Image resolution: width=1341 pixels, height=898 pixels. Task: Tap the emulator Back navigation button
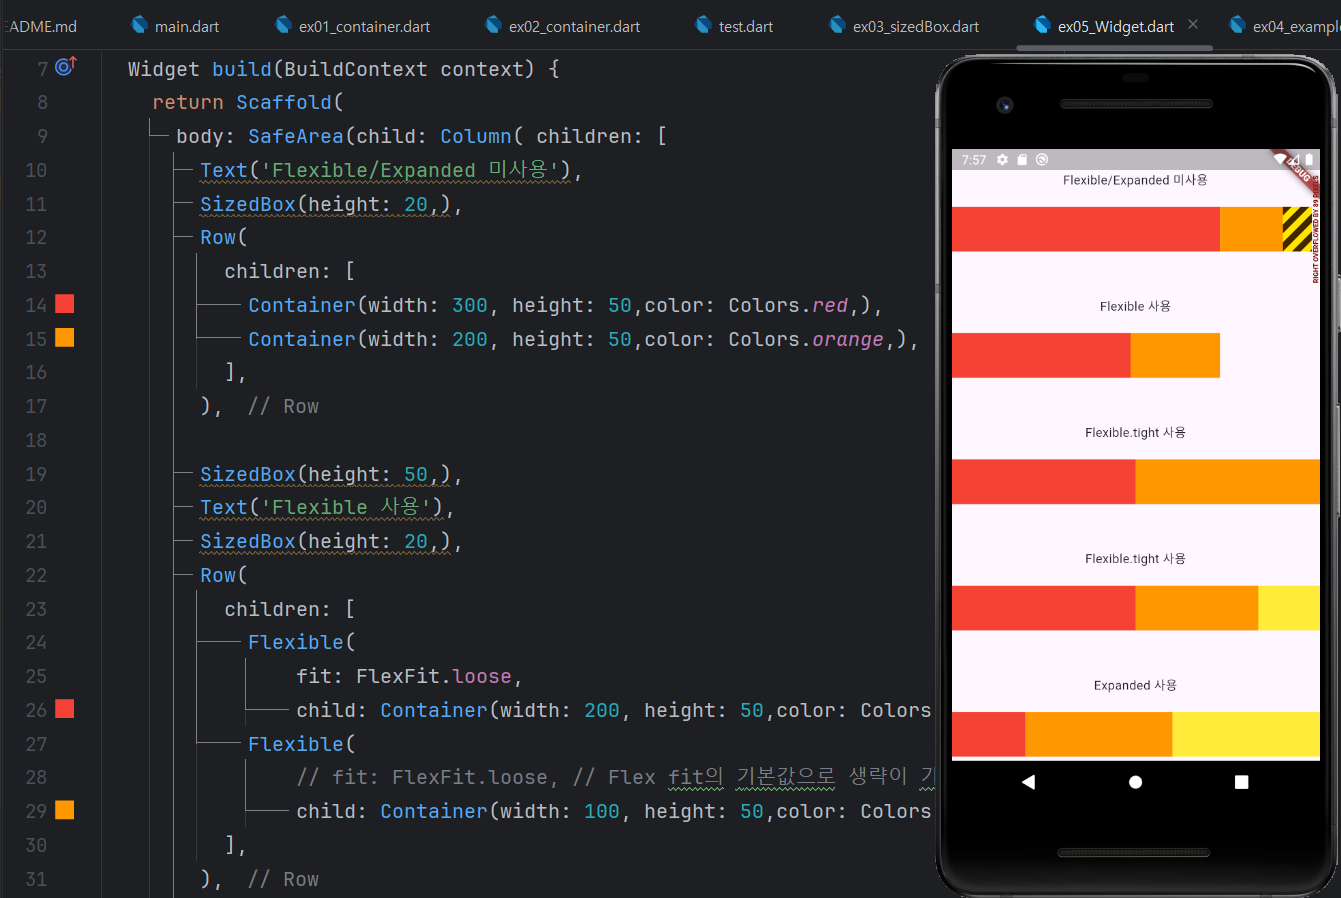tap(1028, 782)
